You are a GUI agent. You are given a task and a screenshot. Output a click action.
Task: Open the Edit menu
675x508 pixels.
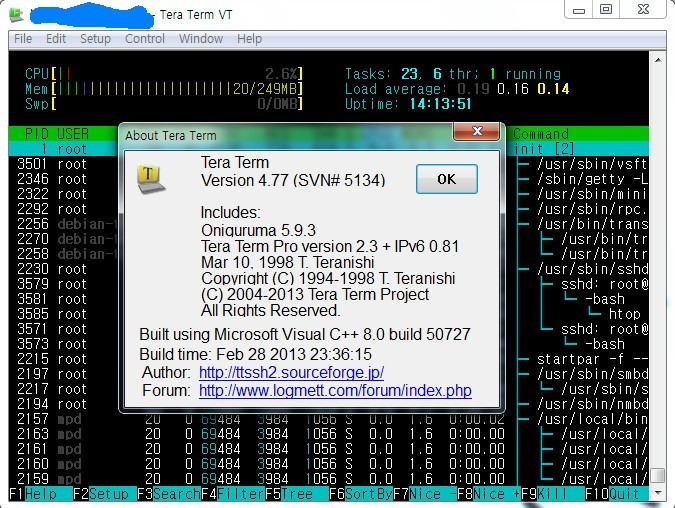coord(56,39)
